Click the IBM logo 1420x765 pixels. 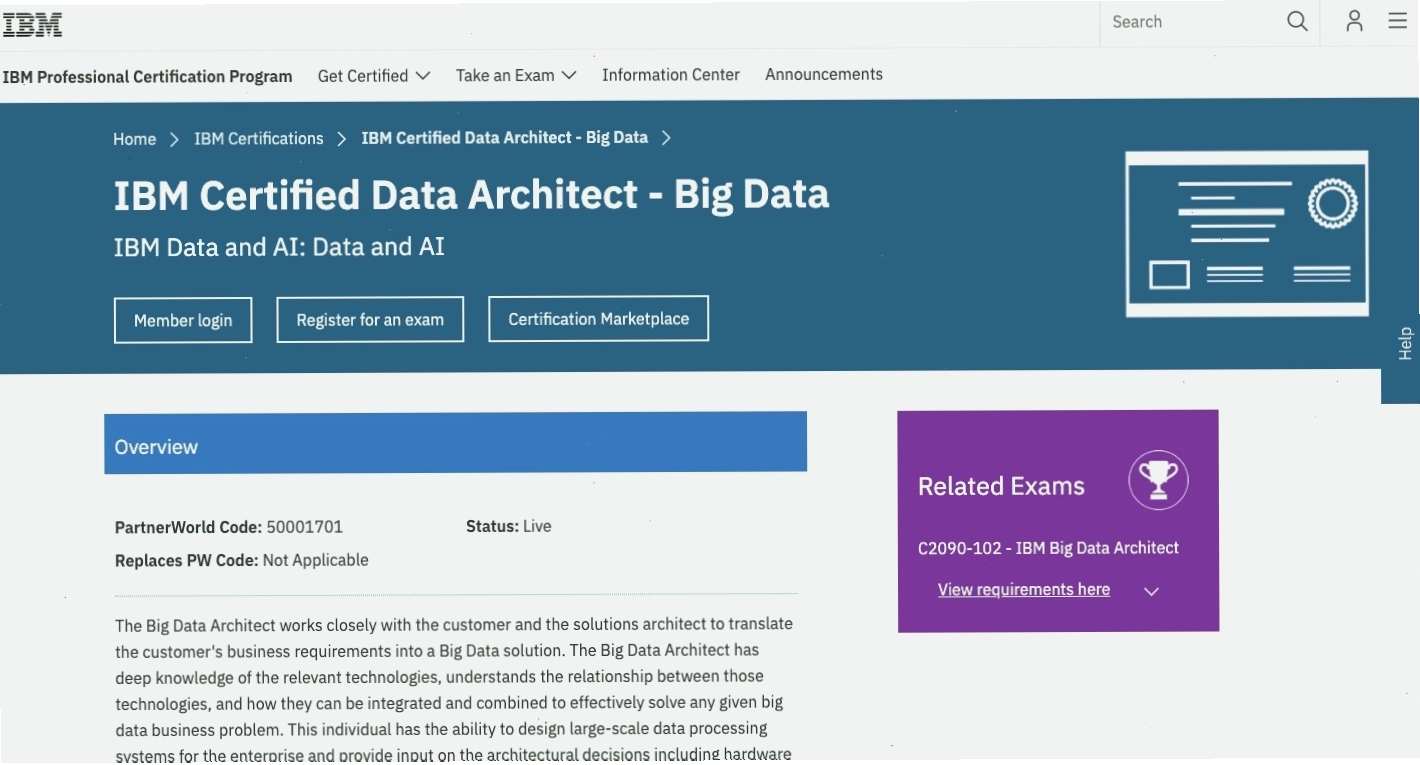pyautogui.click(x=32, y=25)
